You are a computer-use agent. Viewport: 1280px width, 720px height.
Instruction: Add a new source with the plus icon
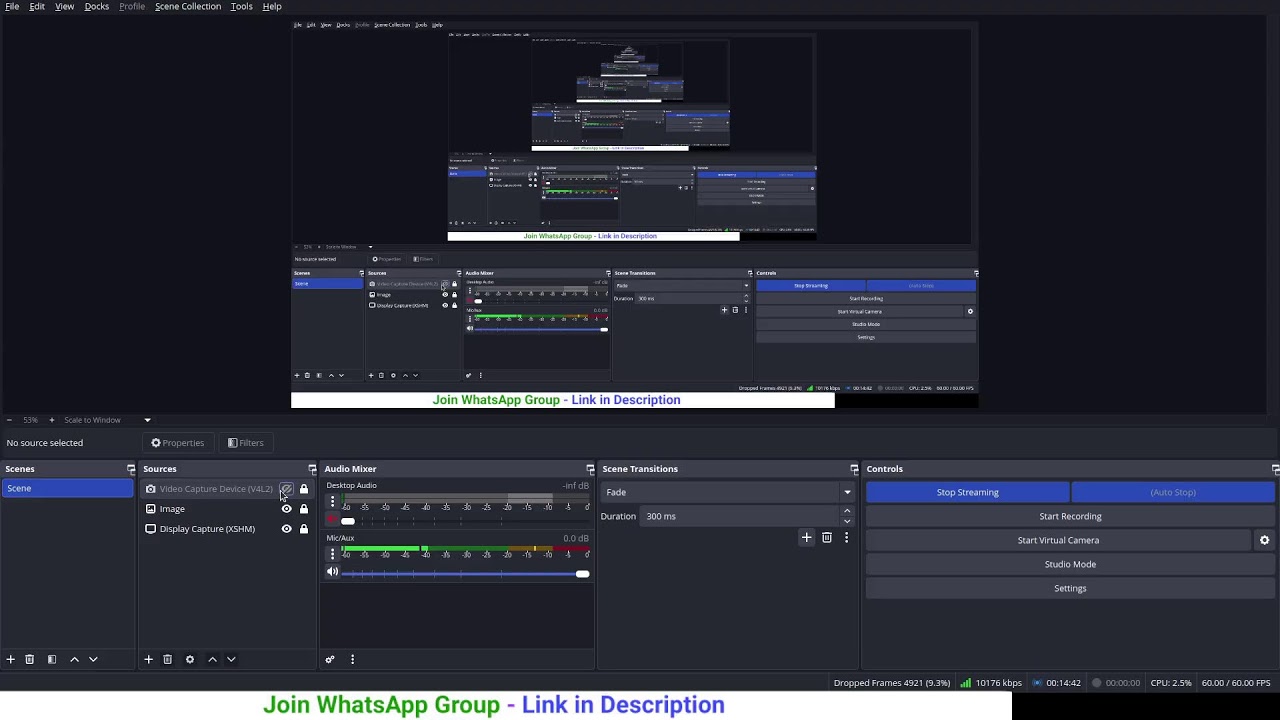click(x=148, y=659)
